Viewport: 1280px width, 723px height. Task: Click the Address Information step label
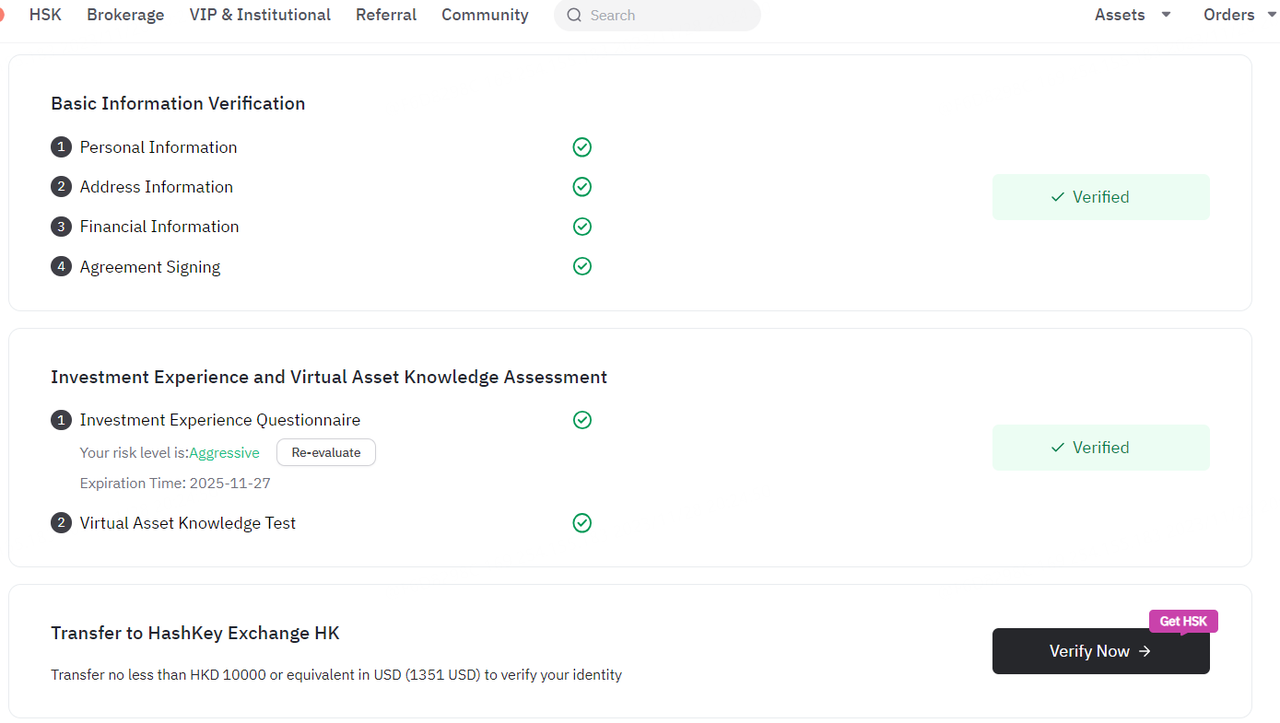156,187
